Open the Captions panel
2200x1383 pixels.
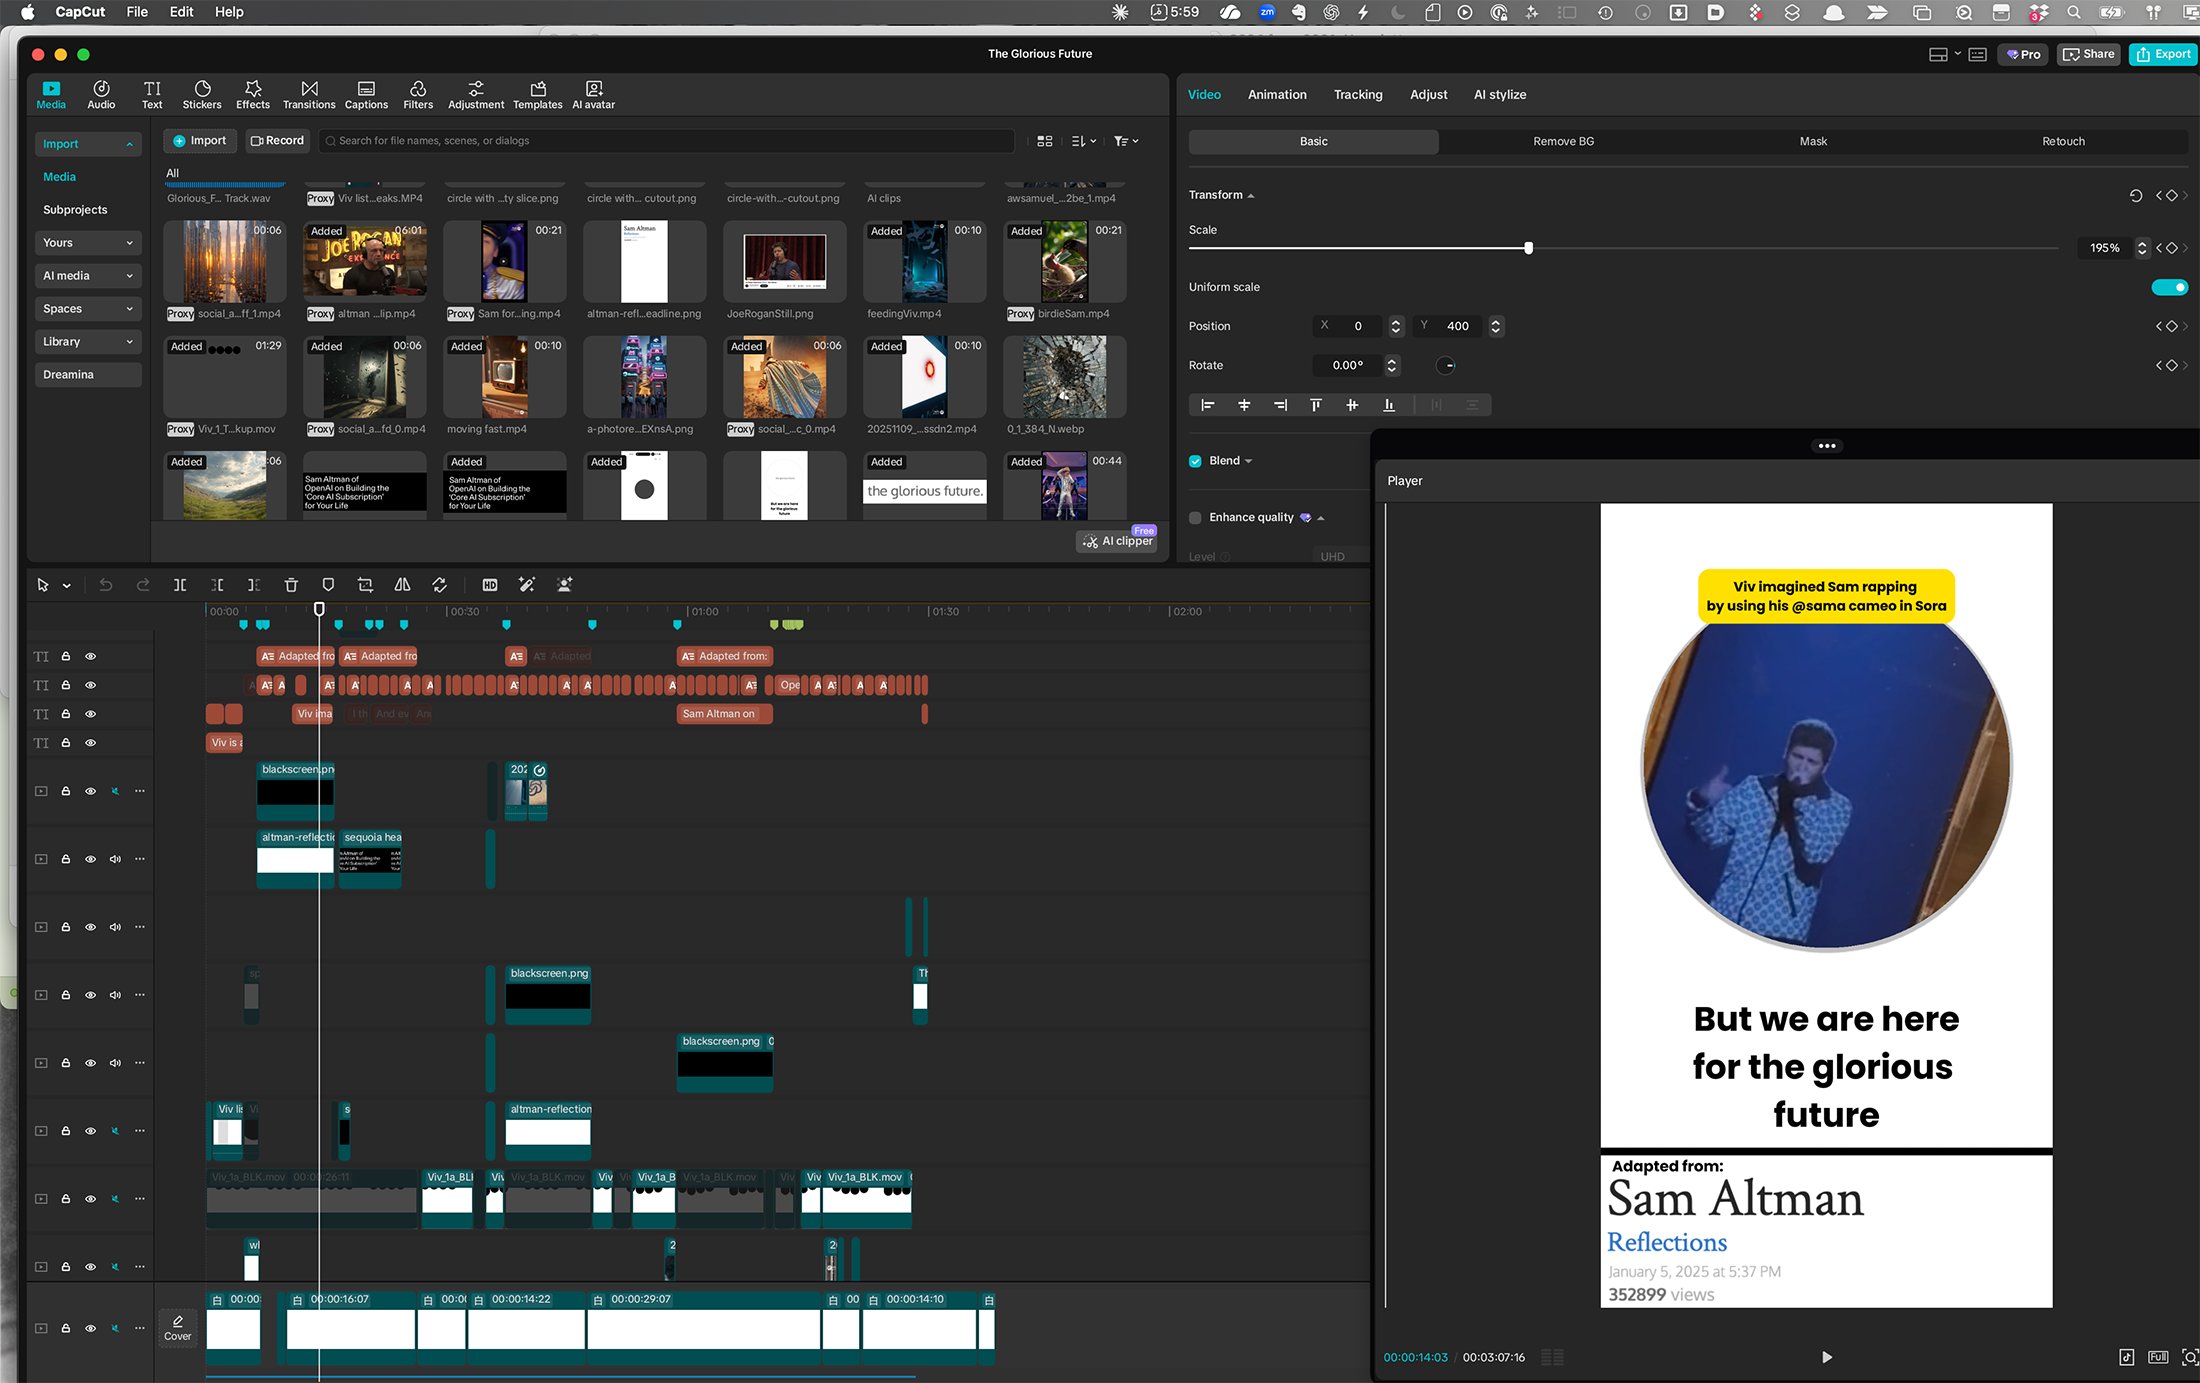[x=366, y=95]
